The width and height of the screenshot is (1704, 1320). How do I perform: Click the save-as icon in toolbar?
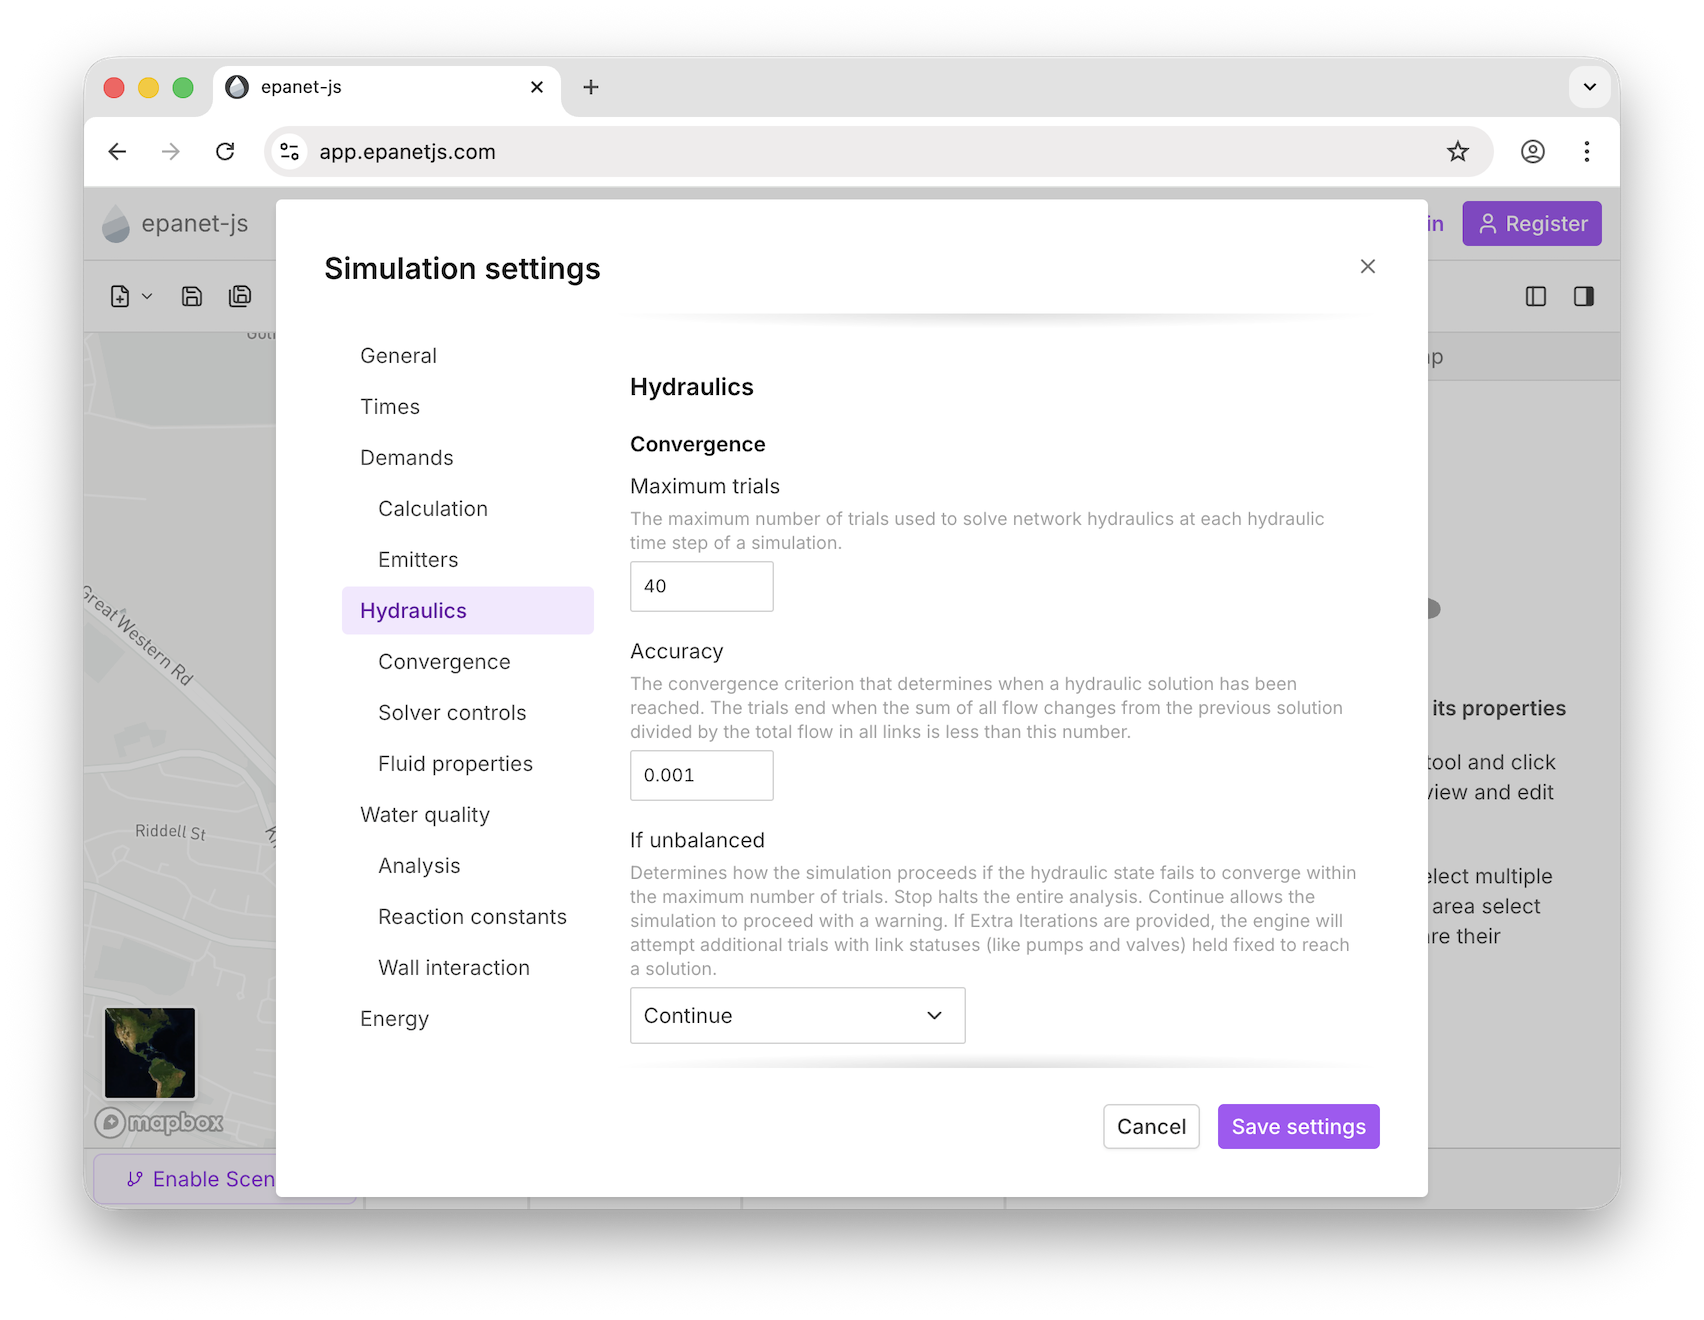pyautogui.click(x=240, y=296)
